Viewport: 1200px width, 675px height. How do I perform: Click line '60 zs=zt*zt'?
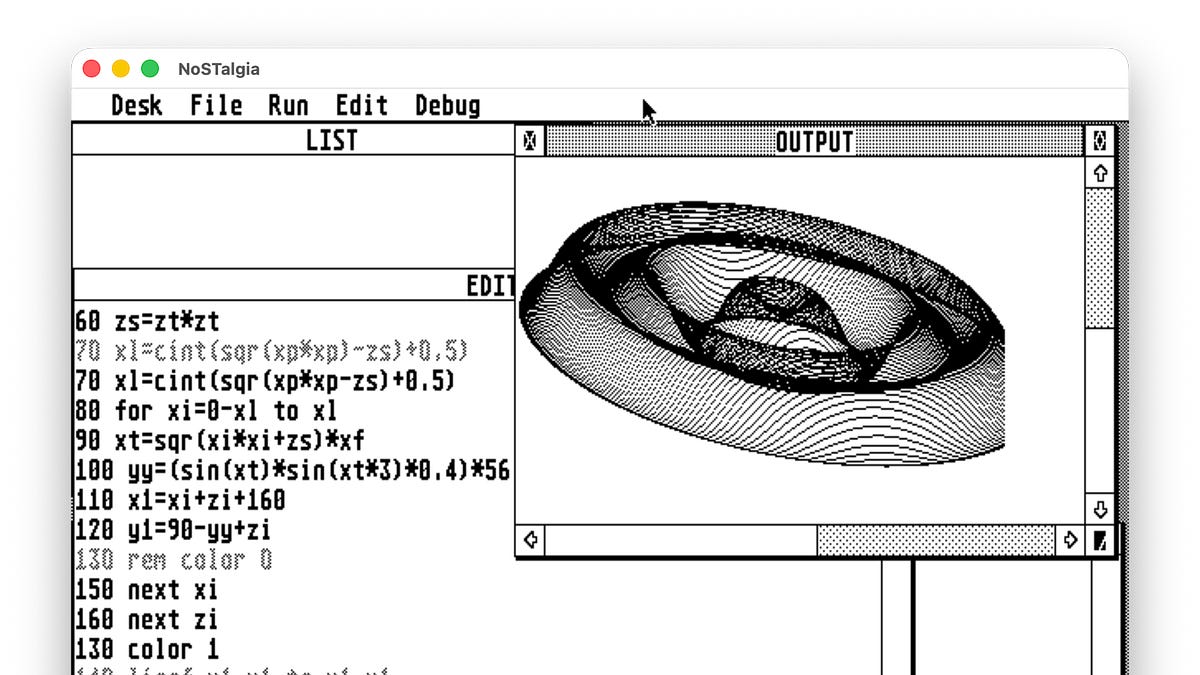[148, 321]
